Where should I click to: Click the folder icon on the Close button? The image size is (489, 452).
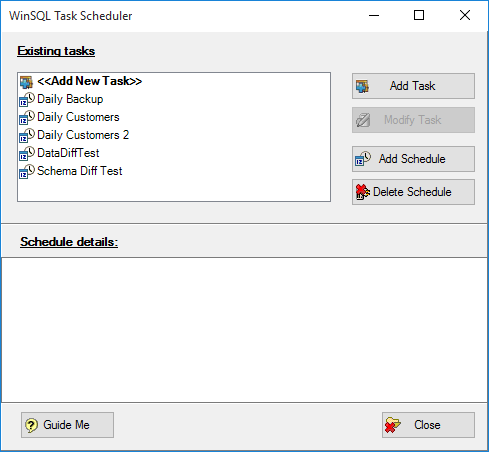pyautogui.click(x=393, y=425)
